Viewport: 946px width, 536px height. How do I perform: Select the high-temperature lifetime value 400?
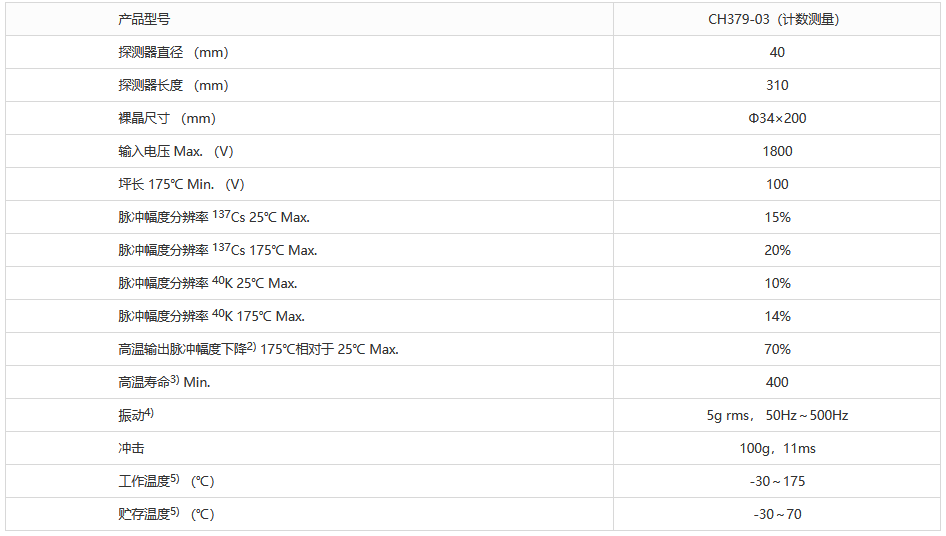point(777,382)
